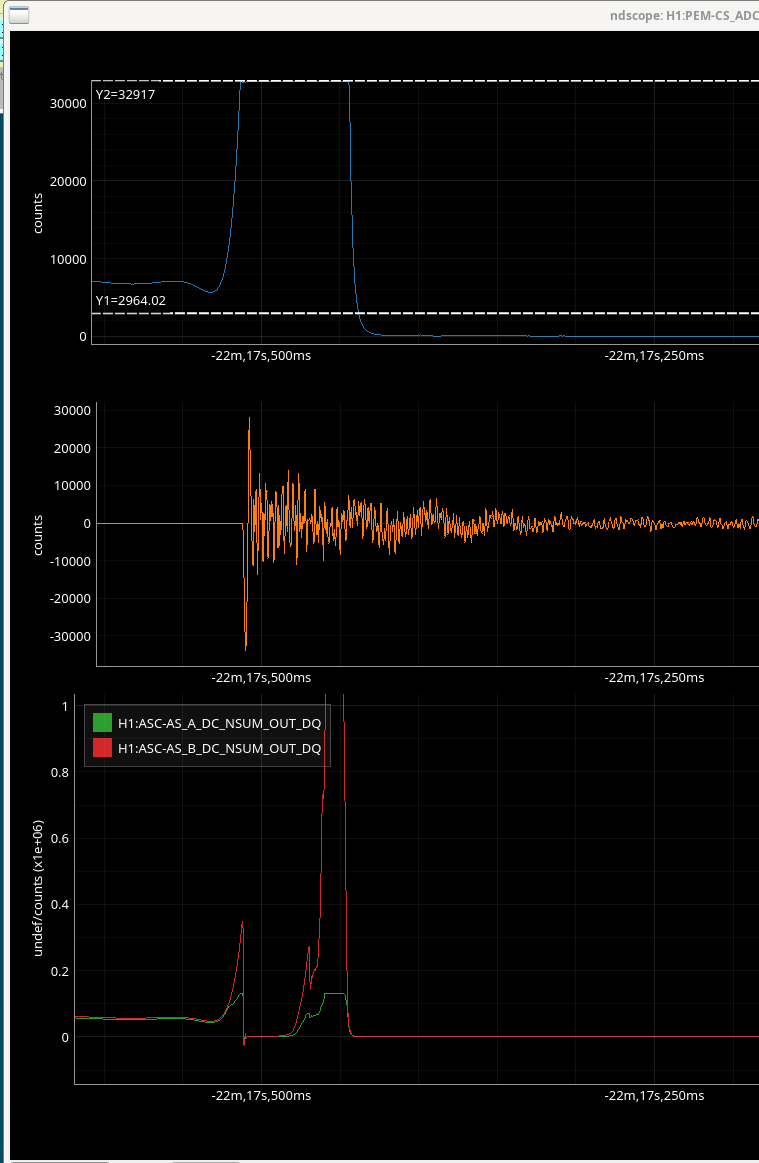Screen dimensions: 759x1163
Task: Click bottom plot's -22m,17s,250ms time tick label
Action: point(654,1096)
